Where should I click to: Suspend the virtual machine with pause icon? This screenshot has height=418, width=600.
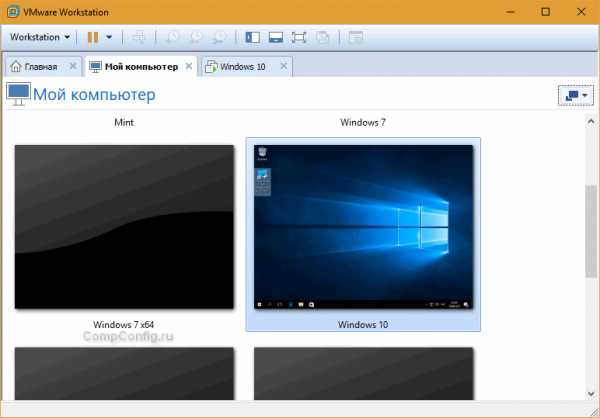coord(93,38)
